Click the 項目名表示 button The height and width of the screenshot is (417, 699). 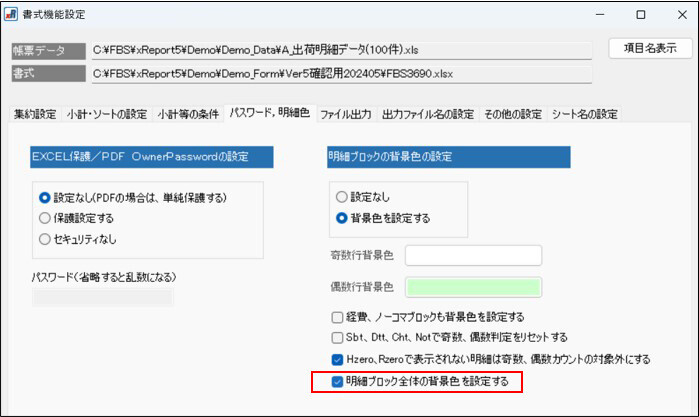coord(650,48)
